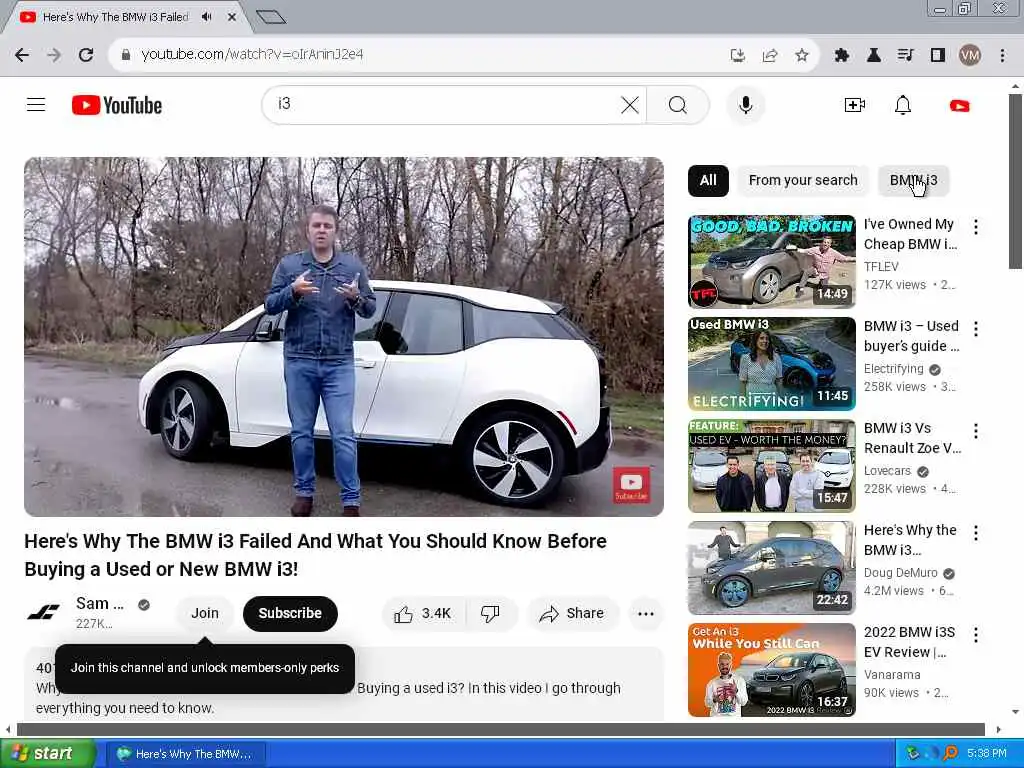Open the Get An i3 While You Still Can thumbnail
This screenshot has height=768, width=1024.
pos(771,669)
